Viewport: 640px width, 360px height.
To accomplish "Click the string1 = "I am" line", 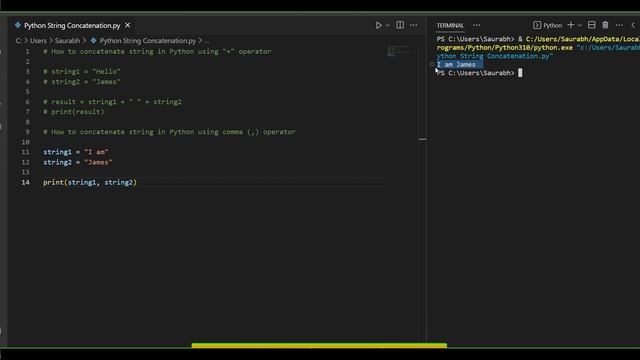I will tap(76, 152).
